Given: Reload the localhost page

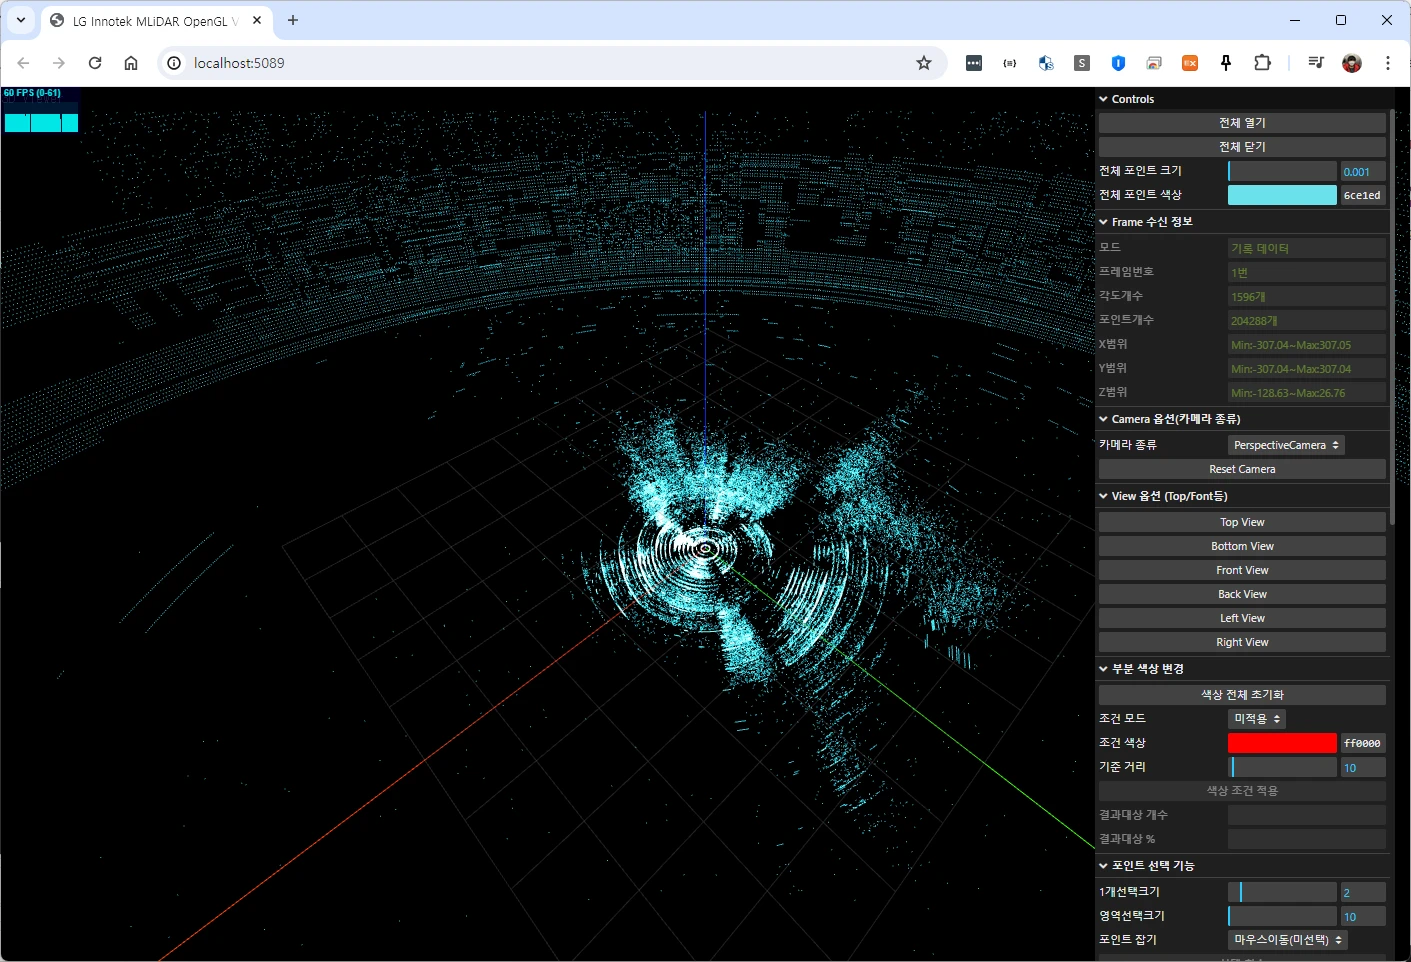Looking at the screenshot, I should [x=95, y=63].
